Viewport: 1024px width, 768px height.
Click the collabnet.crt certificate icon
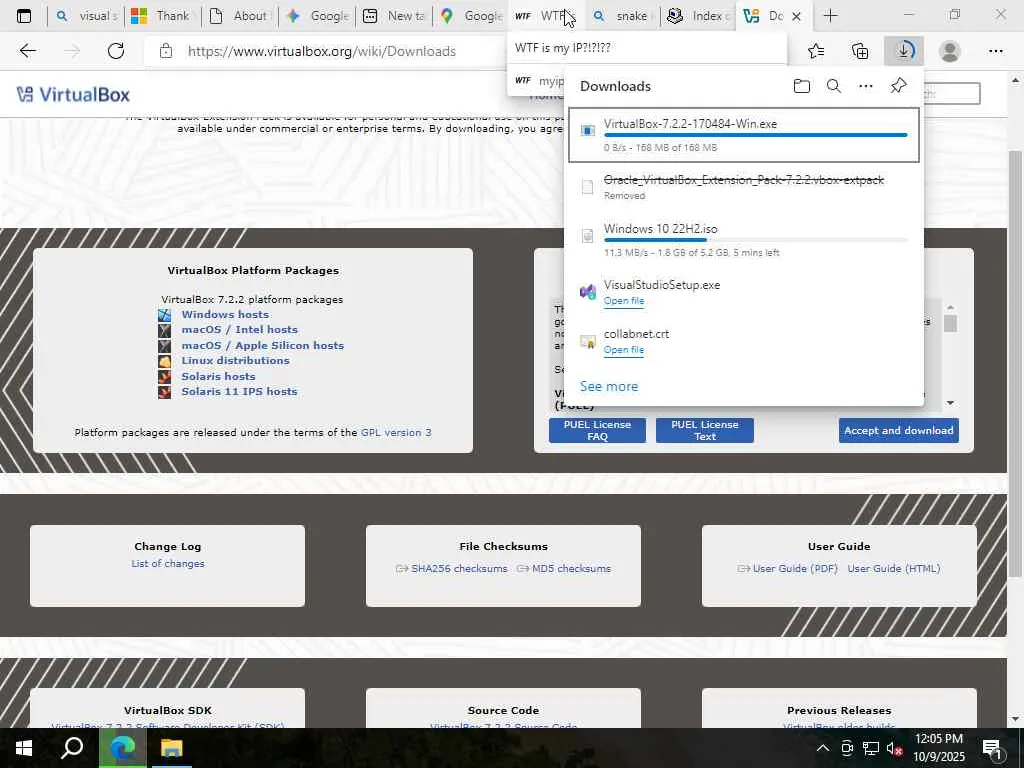(588, 342)
